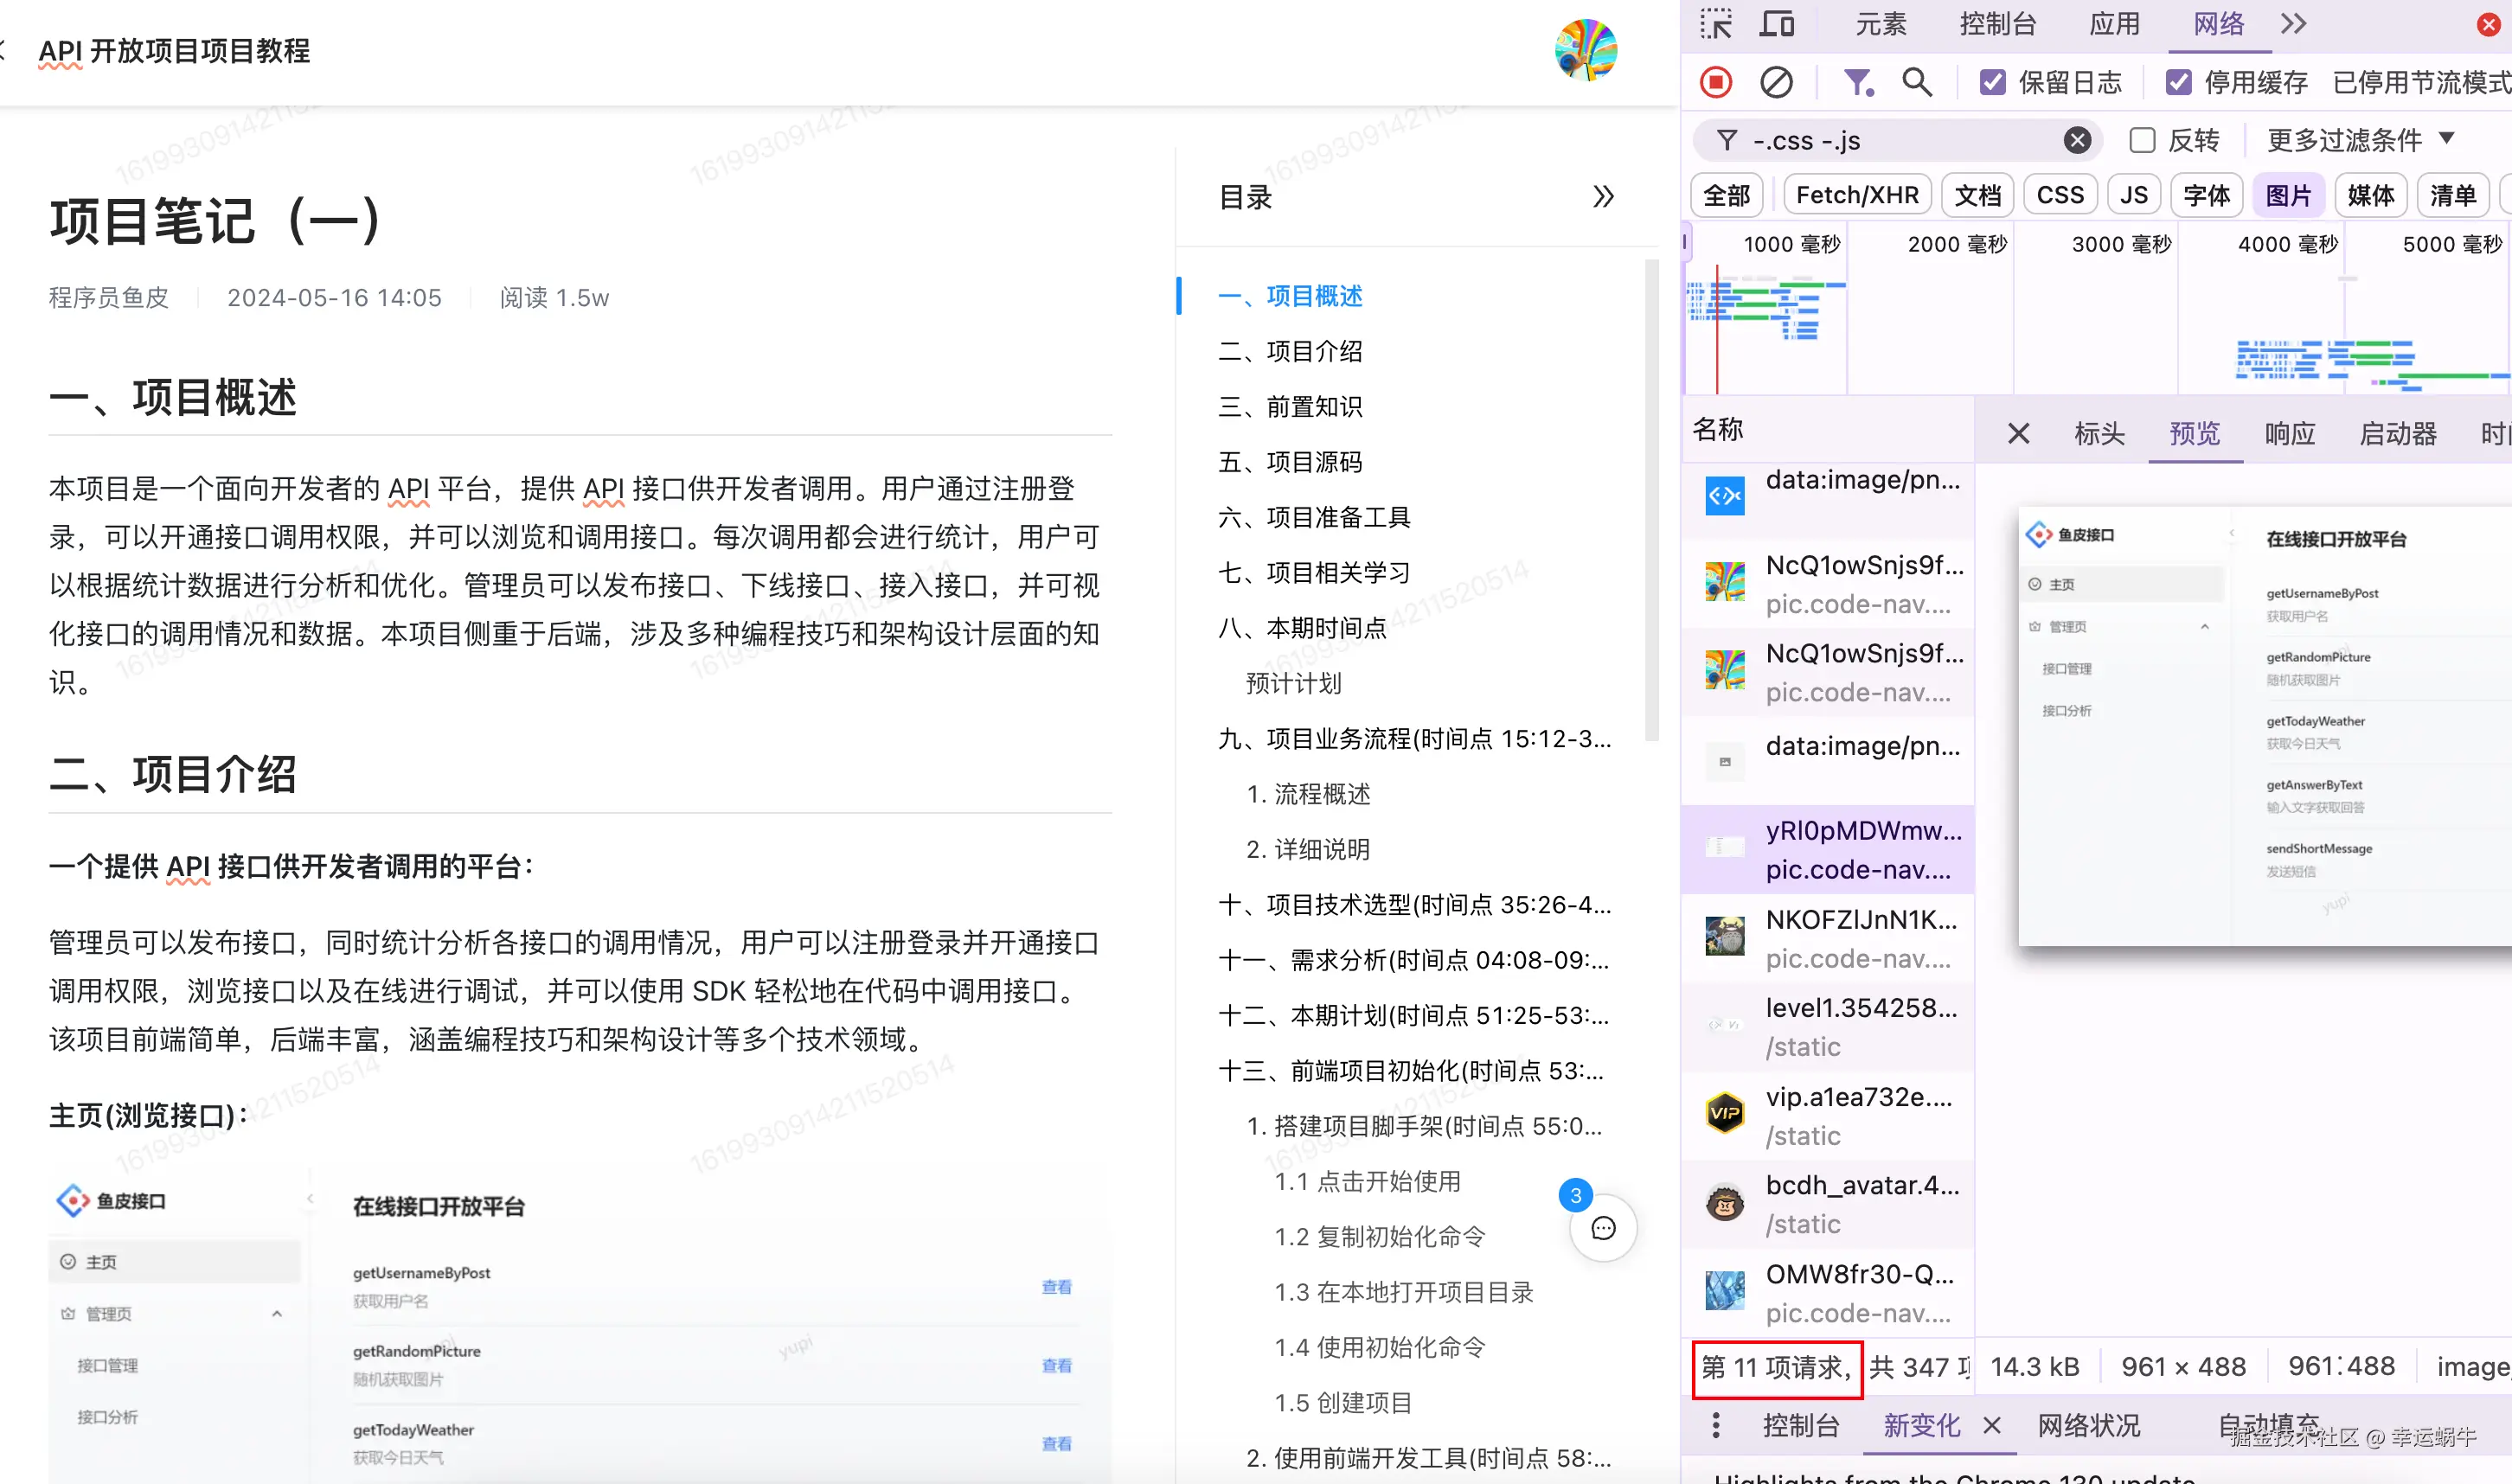The width and height of the screenshot is (2512, 1484).
Task: Uncheck the 保留日志 checkbox
Action: tap(1992, 82)
